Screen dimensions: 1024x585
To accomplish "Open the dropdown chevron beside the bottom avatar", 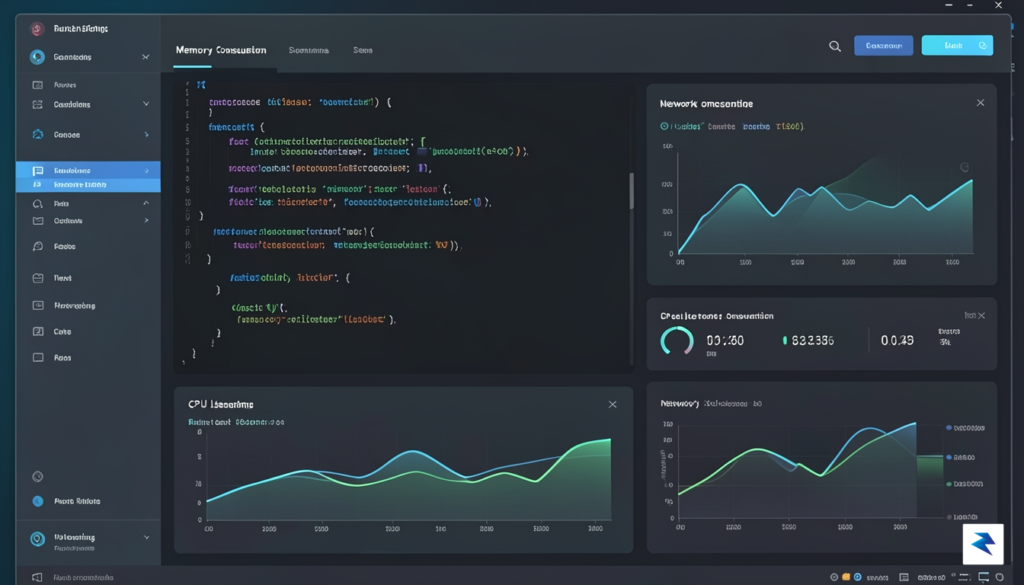I will pyautogui.click(x=146, y=537).
